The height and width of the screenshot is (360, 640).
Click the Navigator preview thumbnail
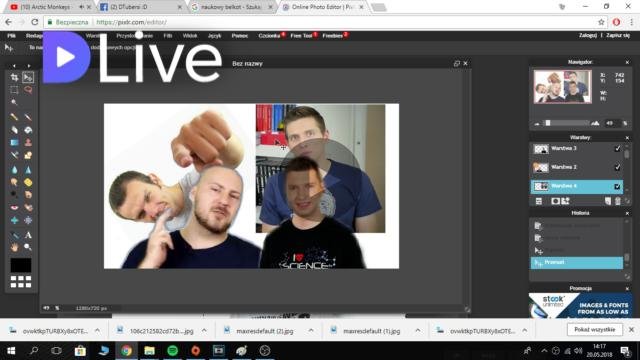click(x=562, y=87)
